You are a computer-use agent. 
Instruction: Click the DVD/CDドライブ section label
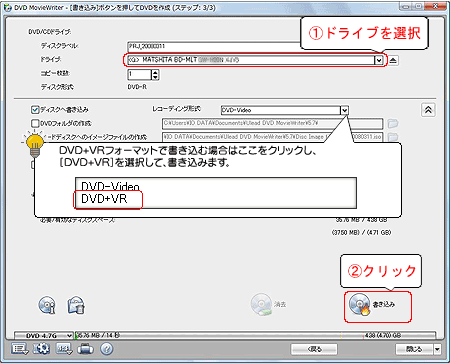49,32
